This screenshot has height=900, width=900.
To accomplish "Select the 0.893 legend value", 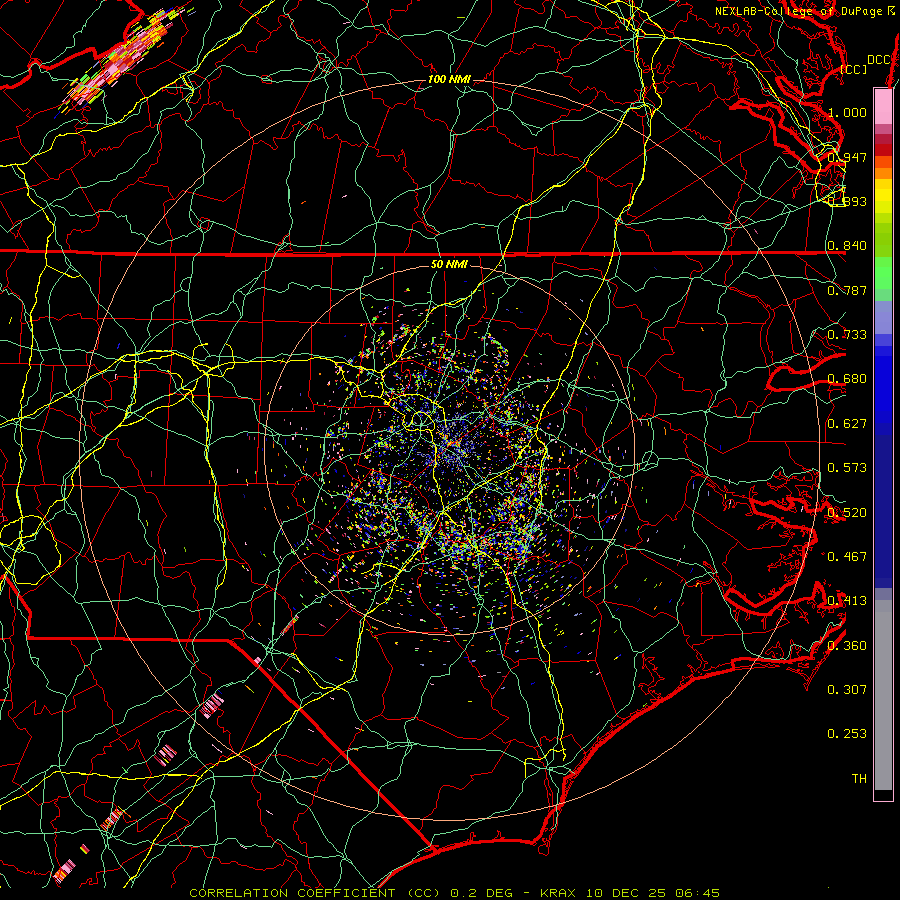I will 847,201.
